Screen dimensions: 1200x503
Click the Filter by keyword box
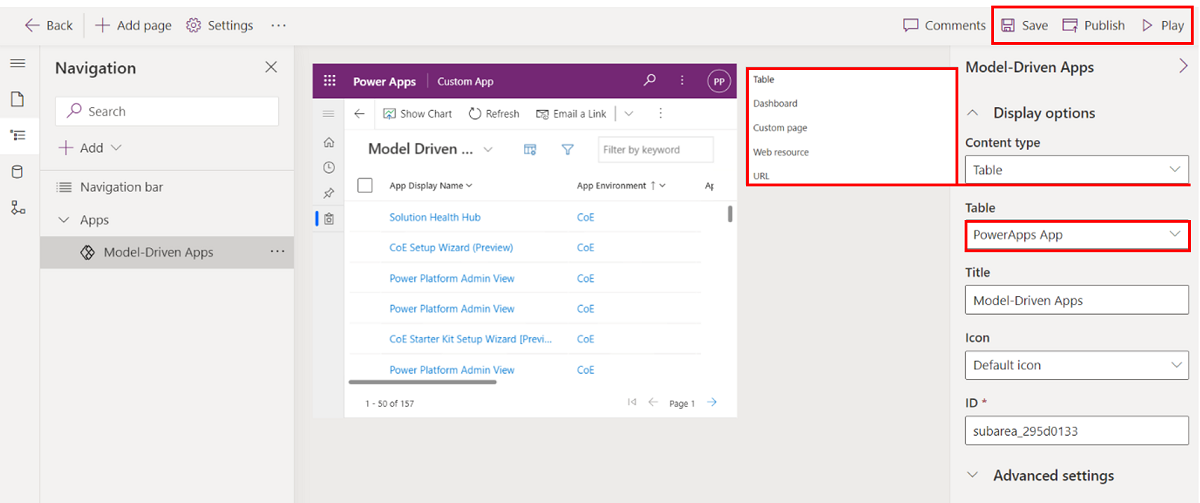656,150
